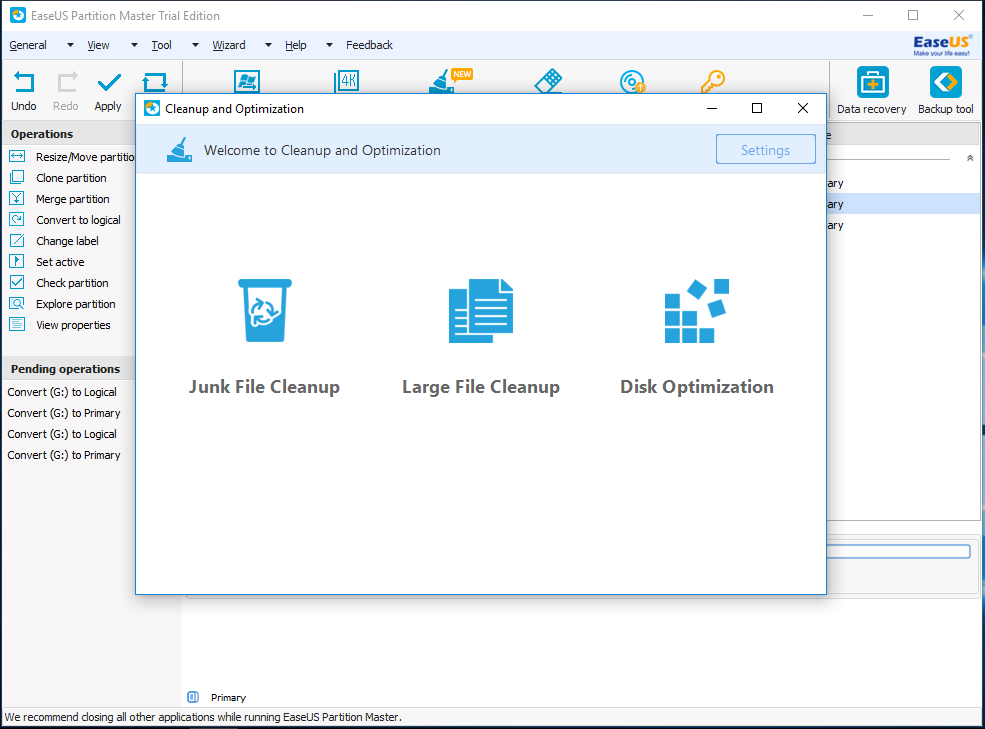Close the Cleanup and Optimization dialog
Screen dimensions: 985x729
pyautogui.click(x=803, y=108)
